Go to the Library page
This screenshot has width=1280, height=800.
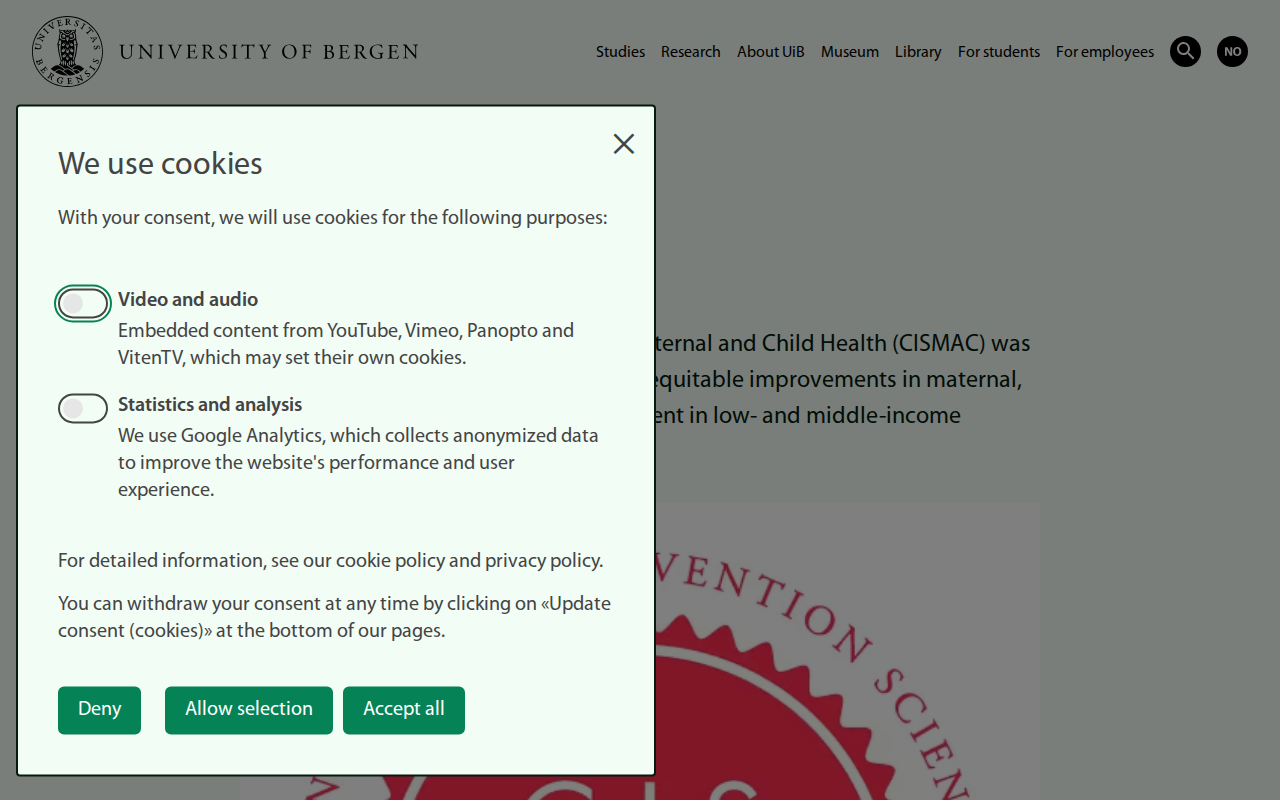pos(917,51)
